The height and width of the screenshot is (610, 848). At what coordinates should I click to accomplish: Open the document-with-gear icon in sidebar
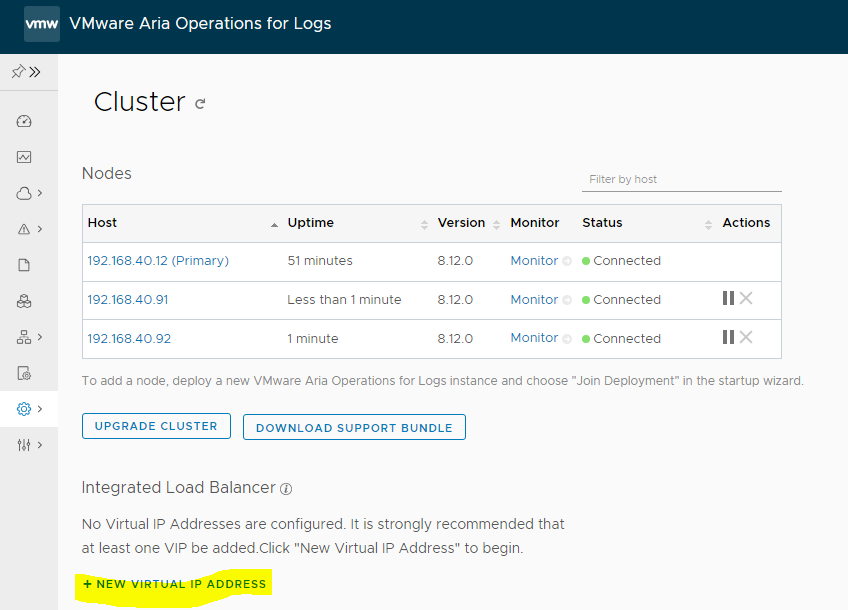25,373
